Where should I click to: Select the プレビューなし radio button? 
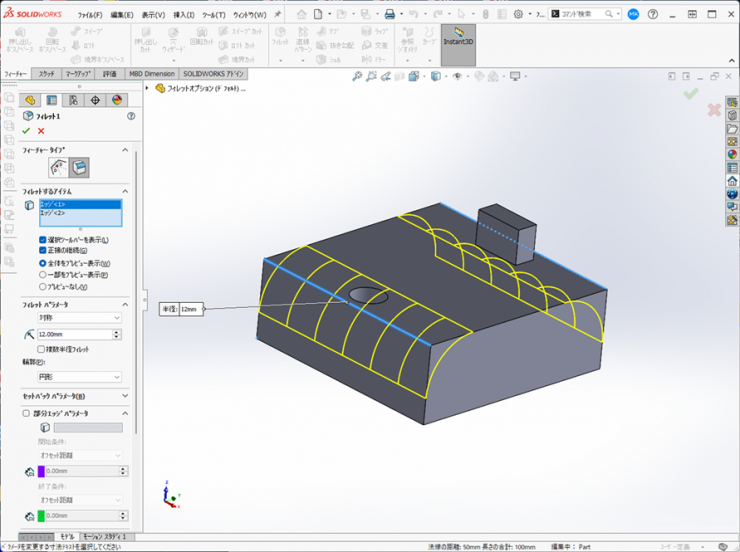(x=43, y=285)
